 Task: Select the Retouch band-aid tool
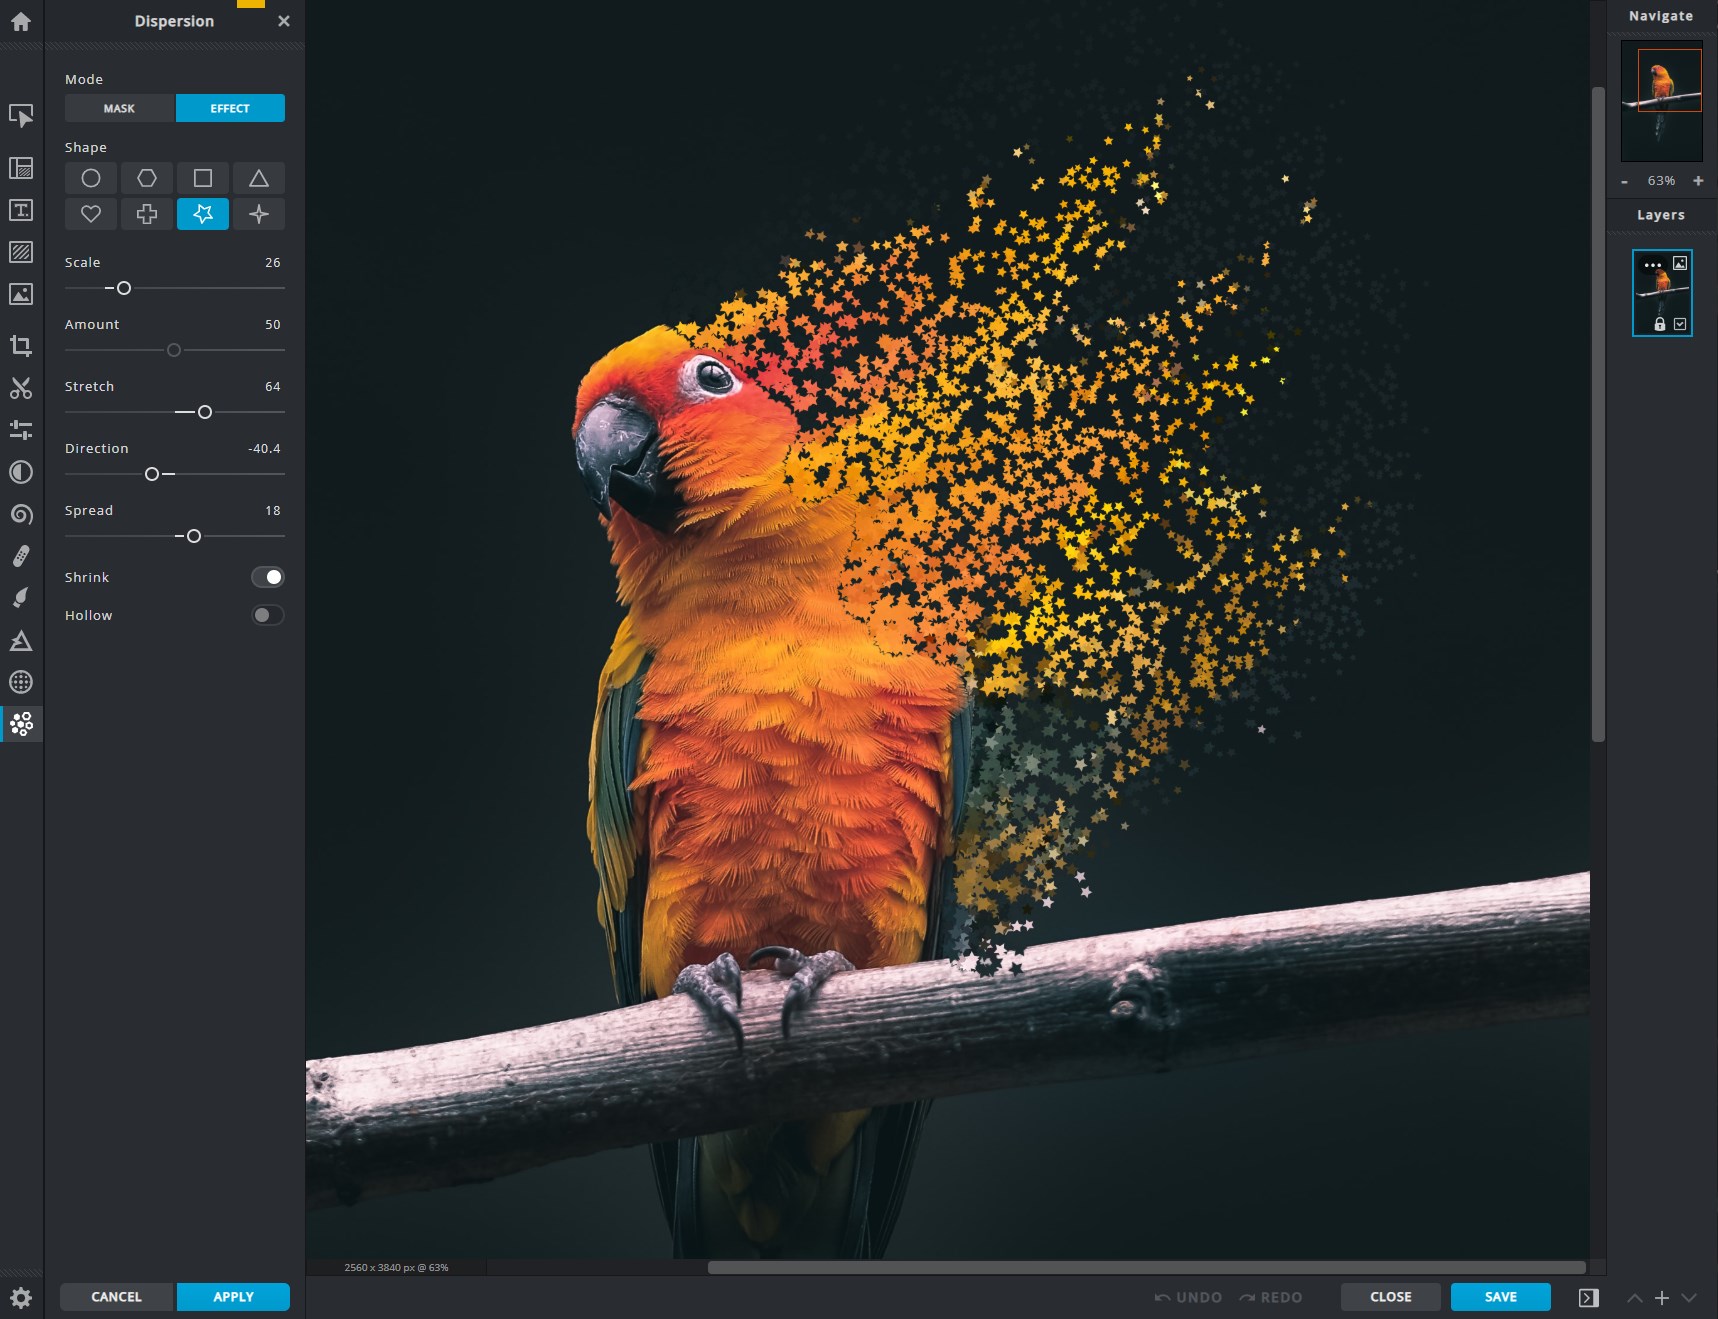tap(21, 556)
